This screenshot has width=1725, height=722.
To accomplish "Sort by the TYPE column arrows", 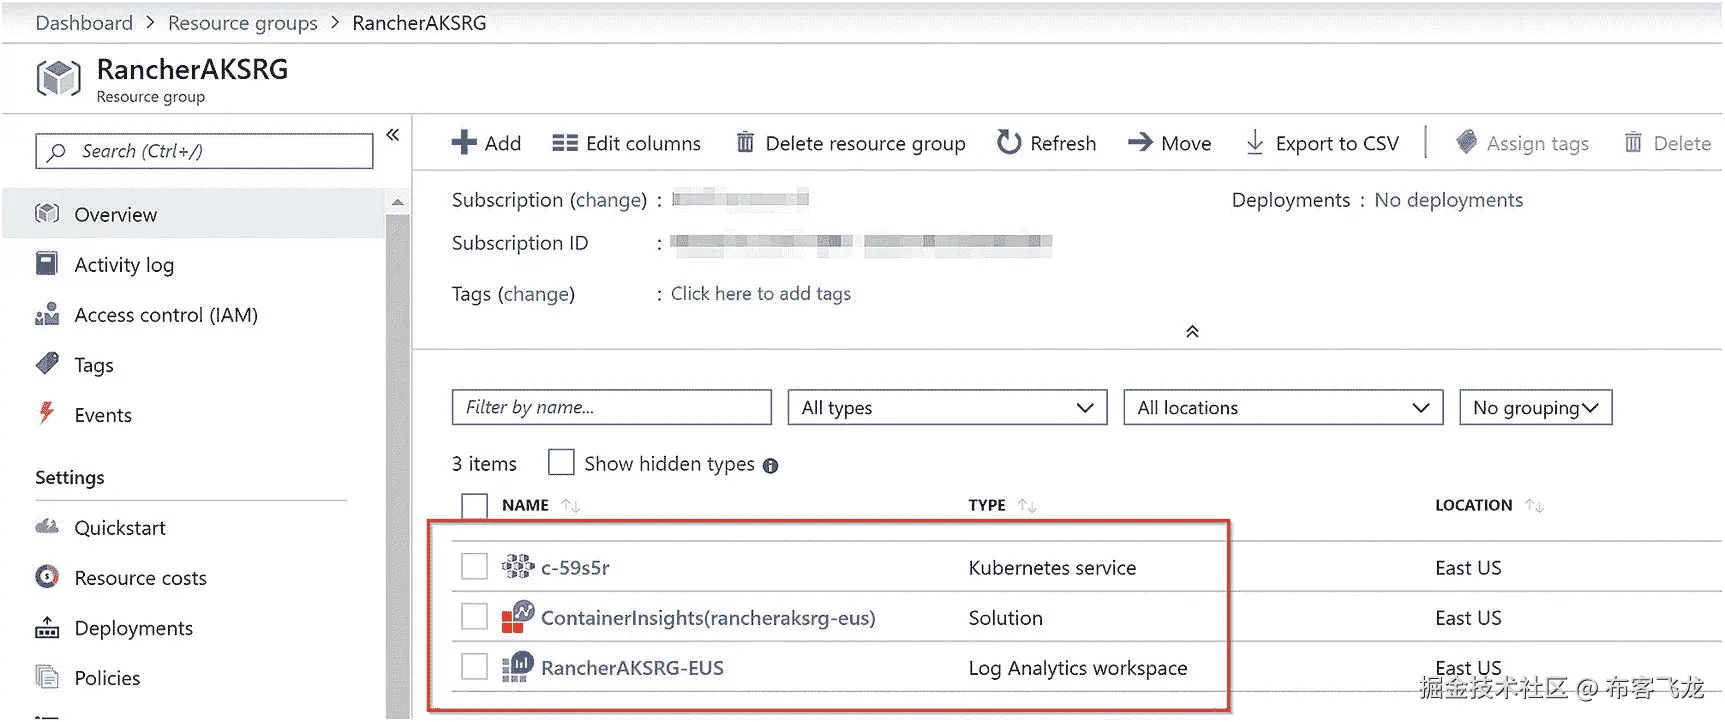I will [x=1027, y=506].
